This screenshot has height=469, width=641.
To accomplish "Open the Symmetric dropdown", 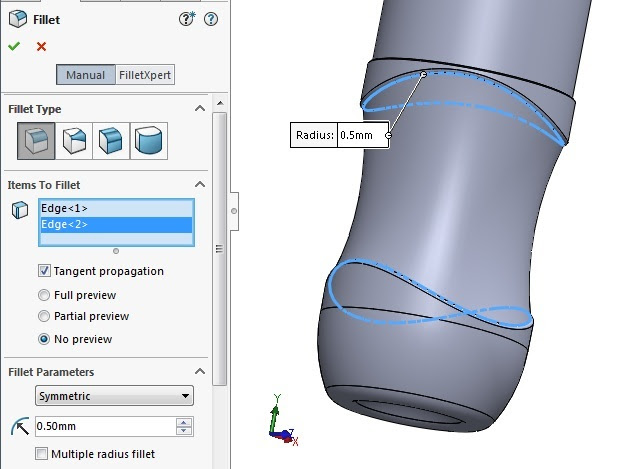I will [x=114, y=395].
